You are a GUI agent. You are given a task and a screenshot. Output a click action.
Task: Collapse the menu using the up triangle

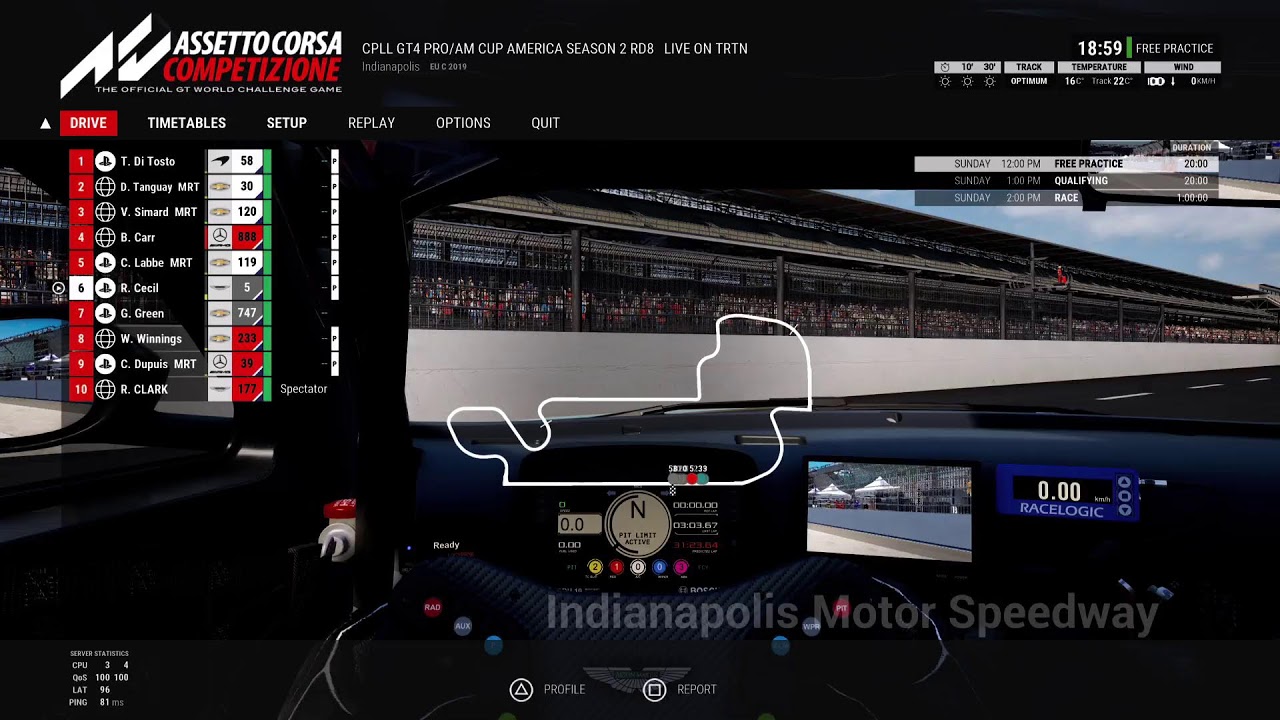(x=45, y=124)
